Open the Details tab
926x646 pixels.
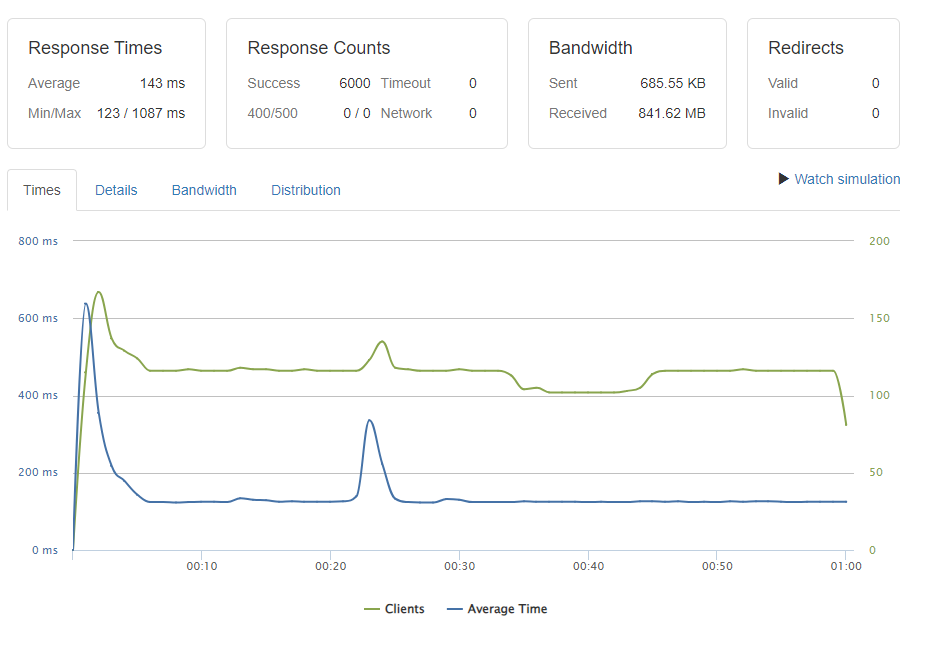point(116,190)
